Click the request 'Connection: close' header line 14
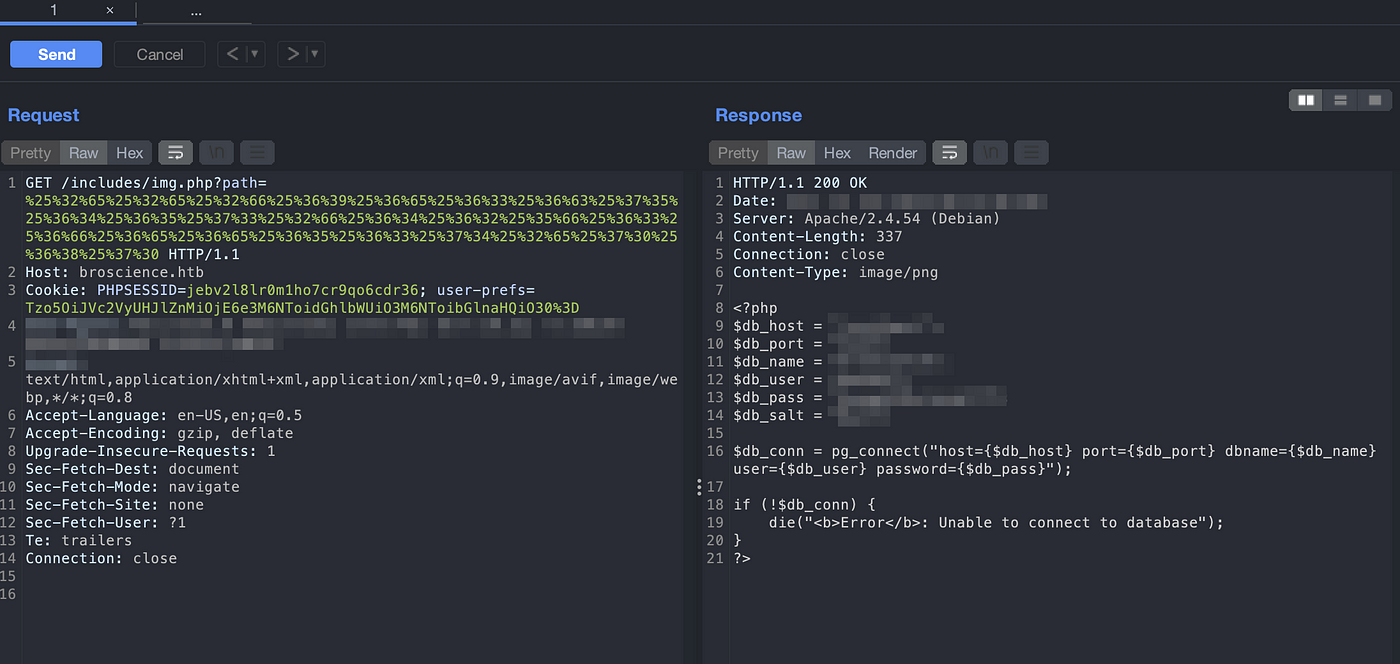This screenshot has width=1400, height=664. 101,559
